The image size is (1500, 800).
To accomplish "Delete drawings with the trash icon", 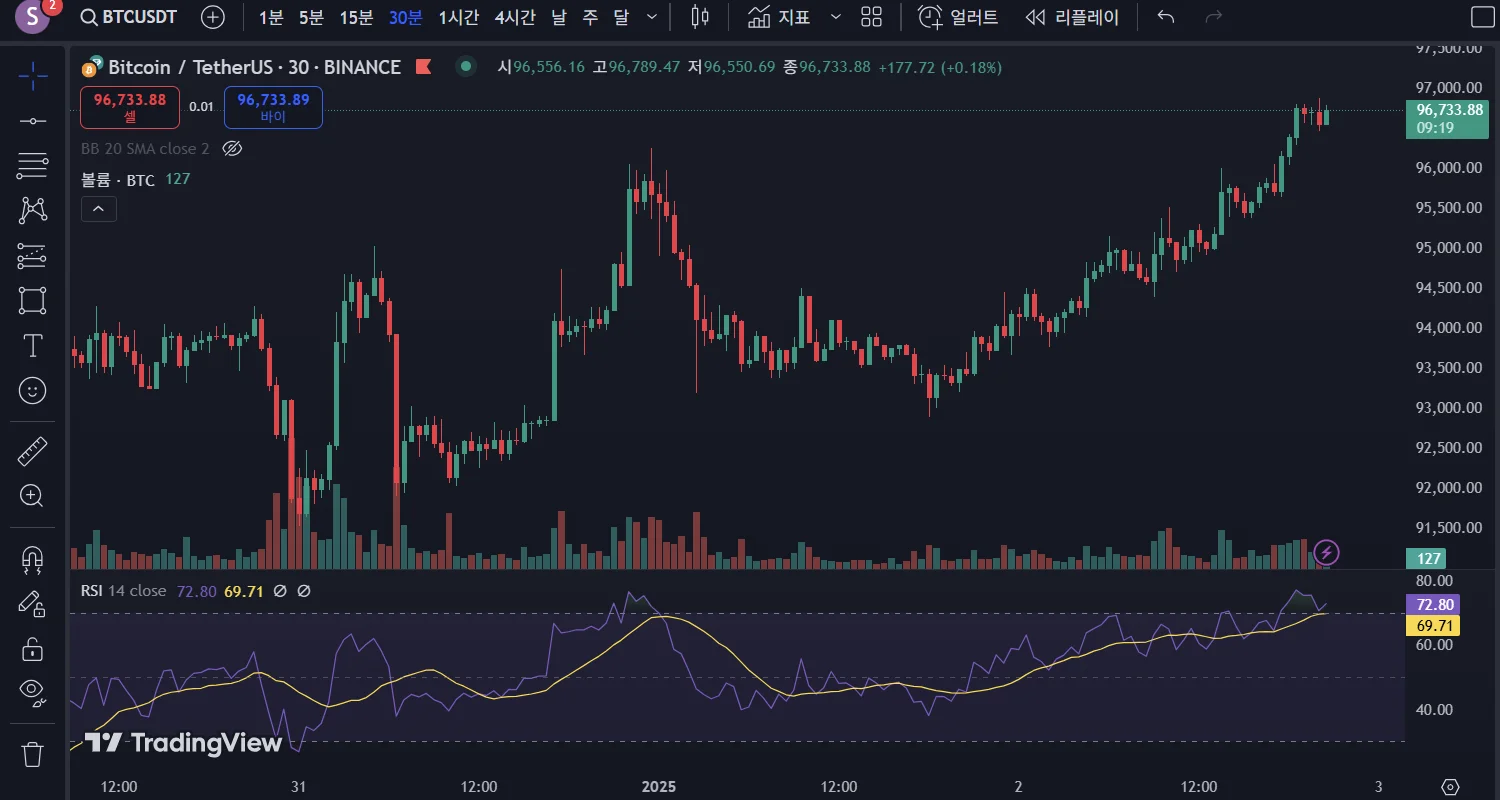I will (32, 754).
